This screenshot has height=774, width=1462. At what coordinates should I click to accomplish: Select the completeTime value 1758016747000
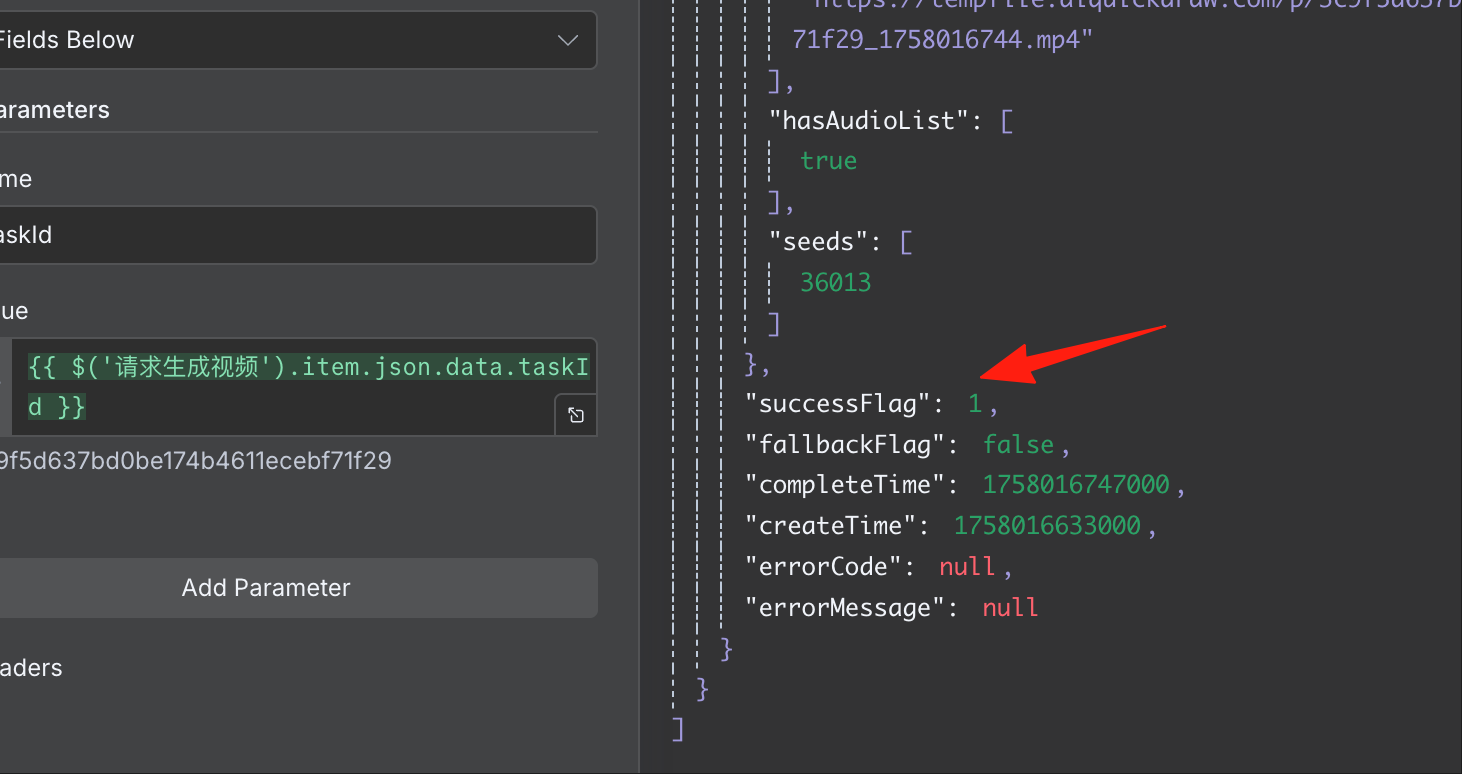coord(1076,485)
